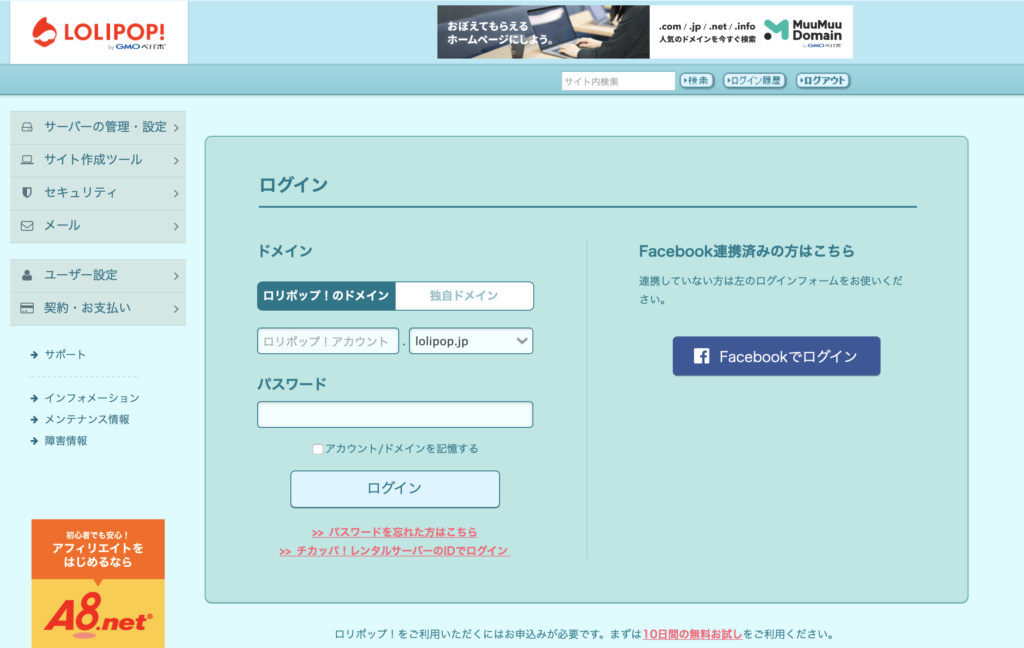Screen dimensions: 1024x648
Task: Click the server icon beside サーバーの管理・設定
Action: [x=27, y=127]
